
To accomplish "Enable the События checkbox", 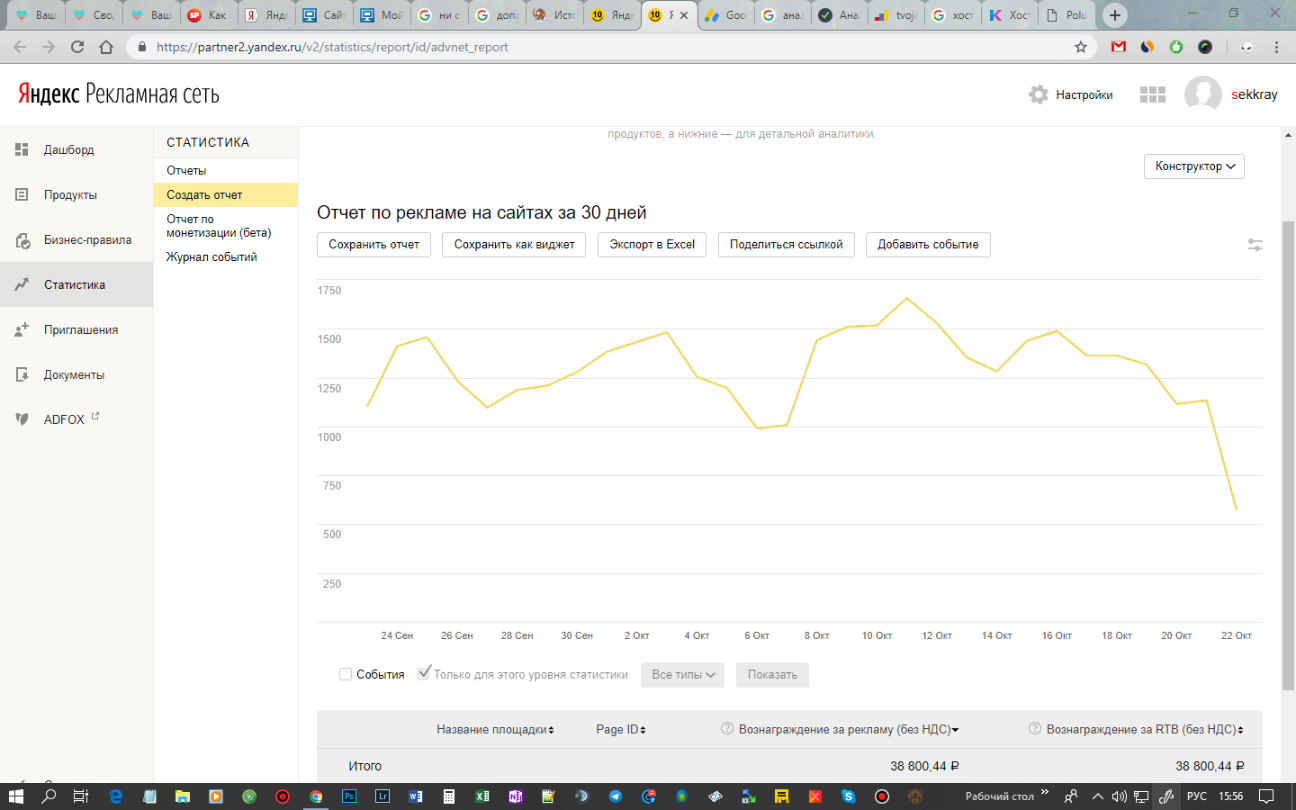I will click(x=346, y=675).
